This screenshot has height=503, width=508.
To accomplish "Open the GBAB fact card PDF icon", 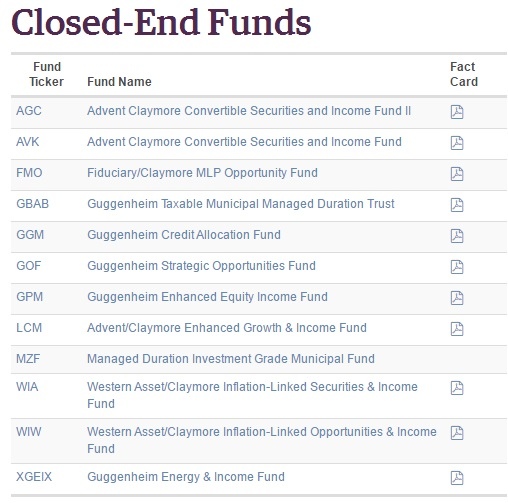I will (x=457, y=205).
